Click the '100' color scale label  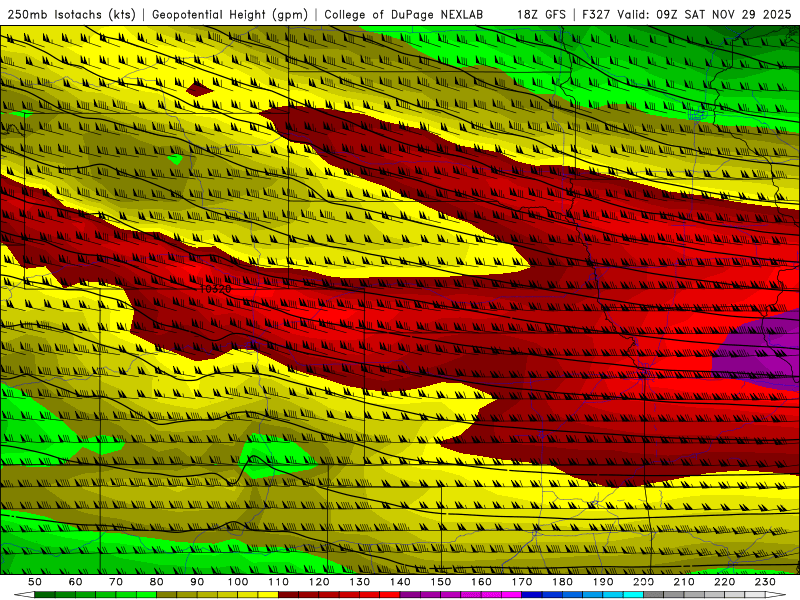coord(238,582)
